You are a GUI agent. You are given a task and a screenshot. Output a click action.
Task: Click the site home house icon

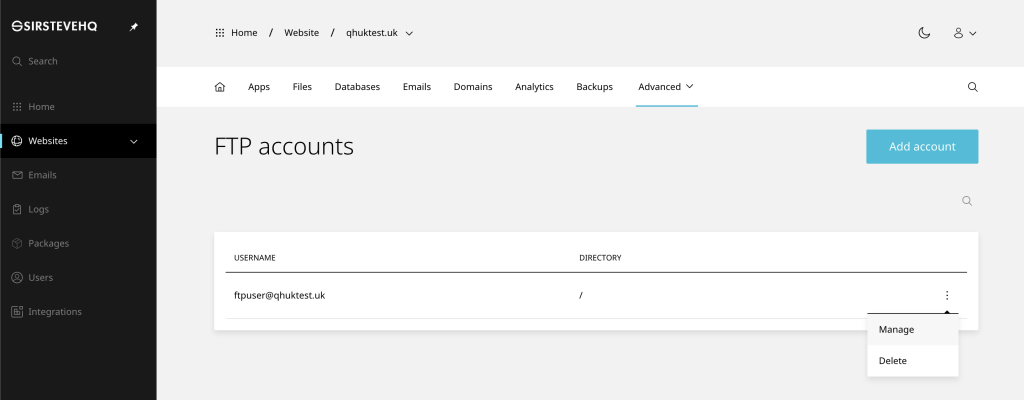click(x=220, y=87)
